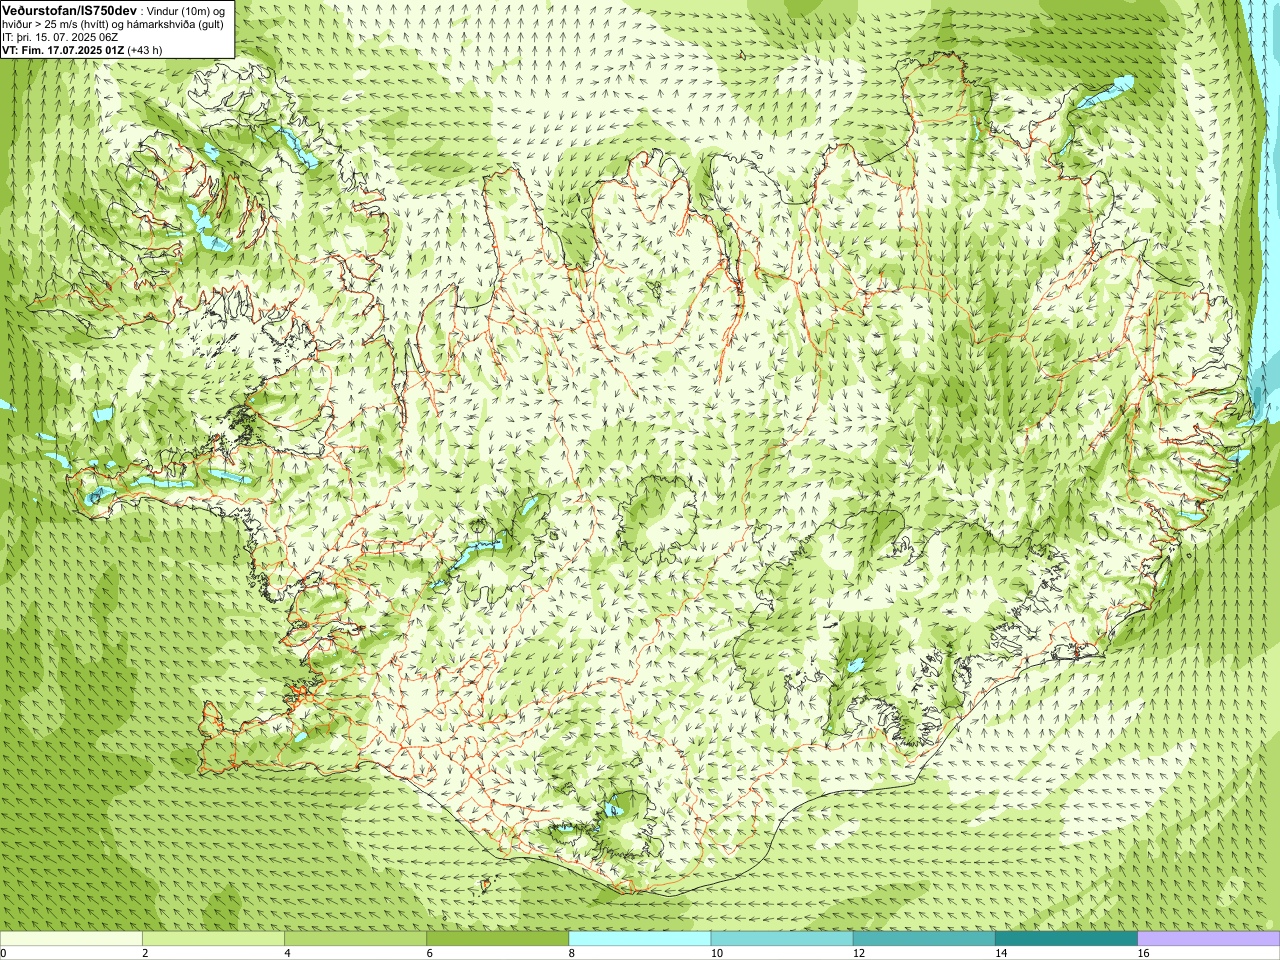Click legend tick label "0"
The width and height of the screenshot is (1280, 960).
coord(3,953)
